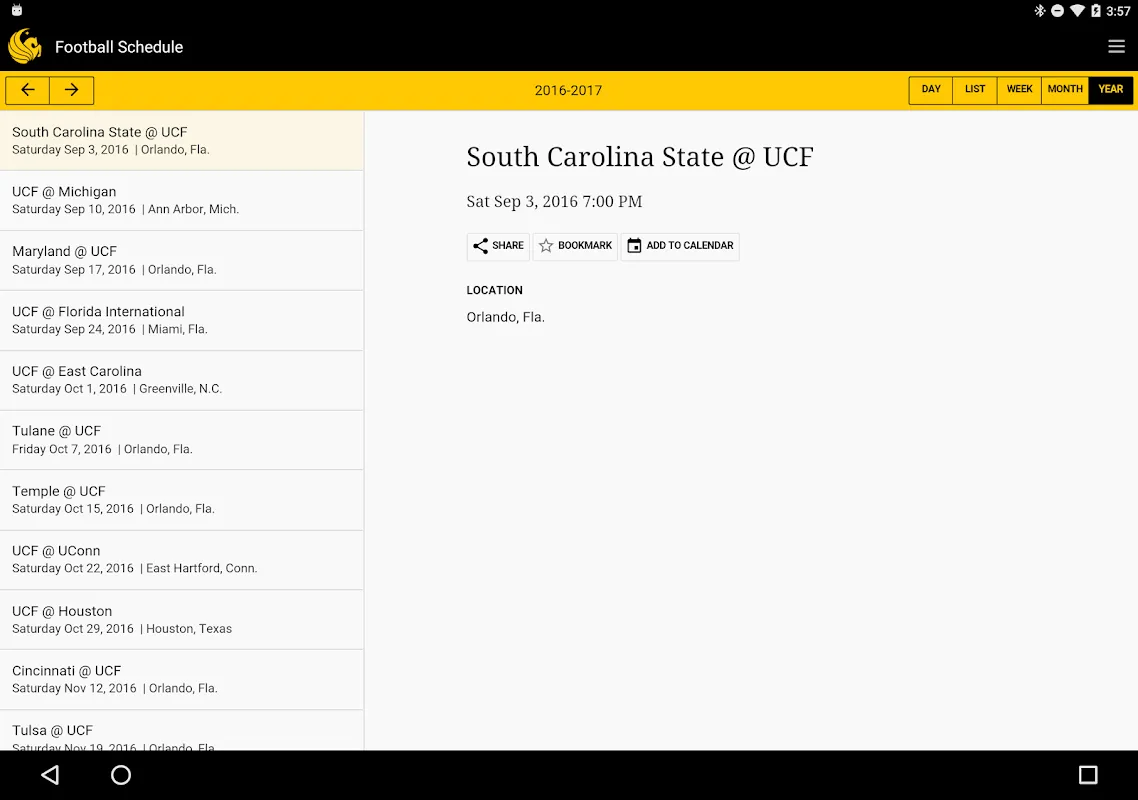Open the hamburger menu icon
This screenshot has width=1138, height=800.
point(1116,46)
